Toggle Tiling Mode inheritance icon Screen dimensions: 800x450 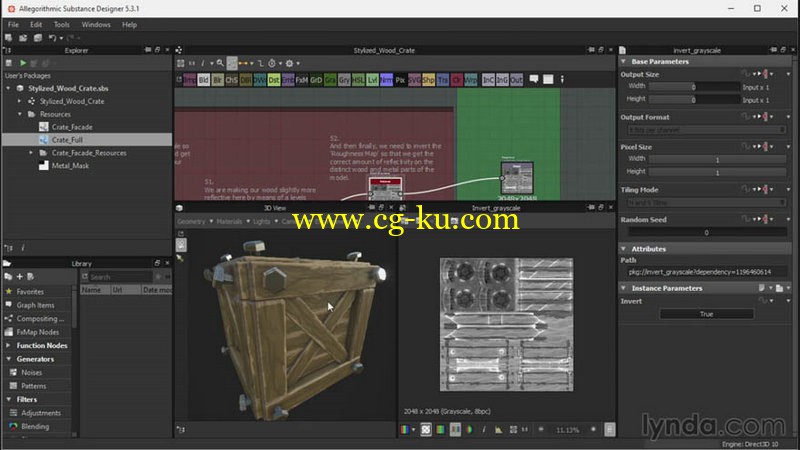tap(765, 190)
